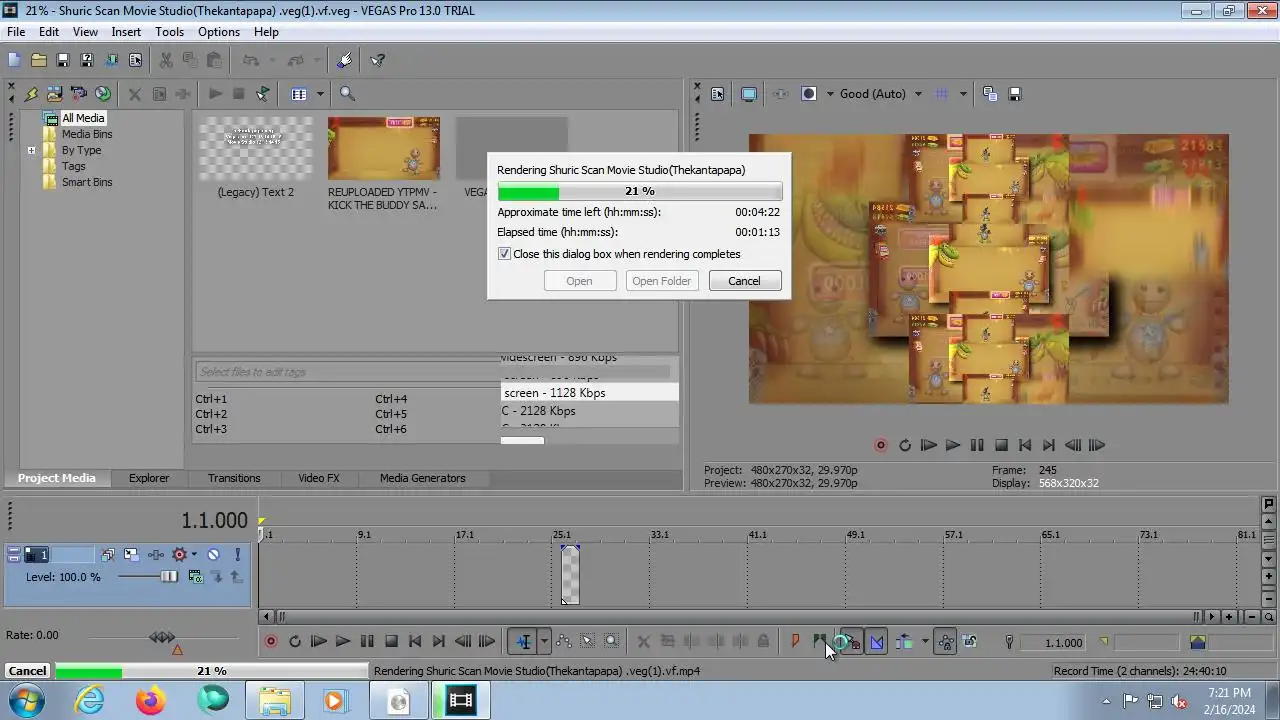This screenshot has height=720, width=1280.
Task: Save preview snapshot to file
Action: [1014, 94]
